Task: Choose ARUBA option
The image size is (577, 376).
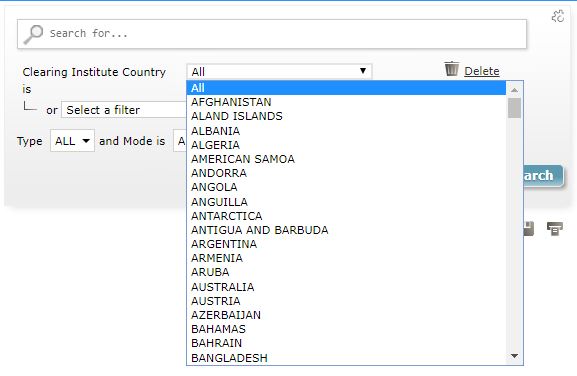Action: [346, 272]
